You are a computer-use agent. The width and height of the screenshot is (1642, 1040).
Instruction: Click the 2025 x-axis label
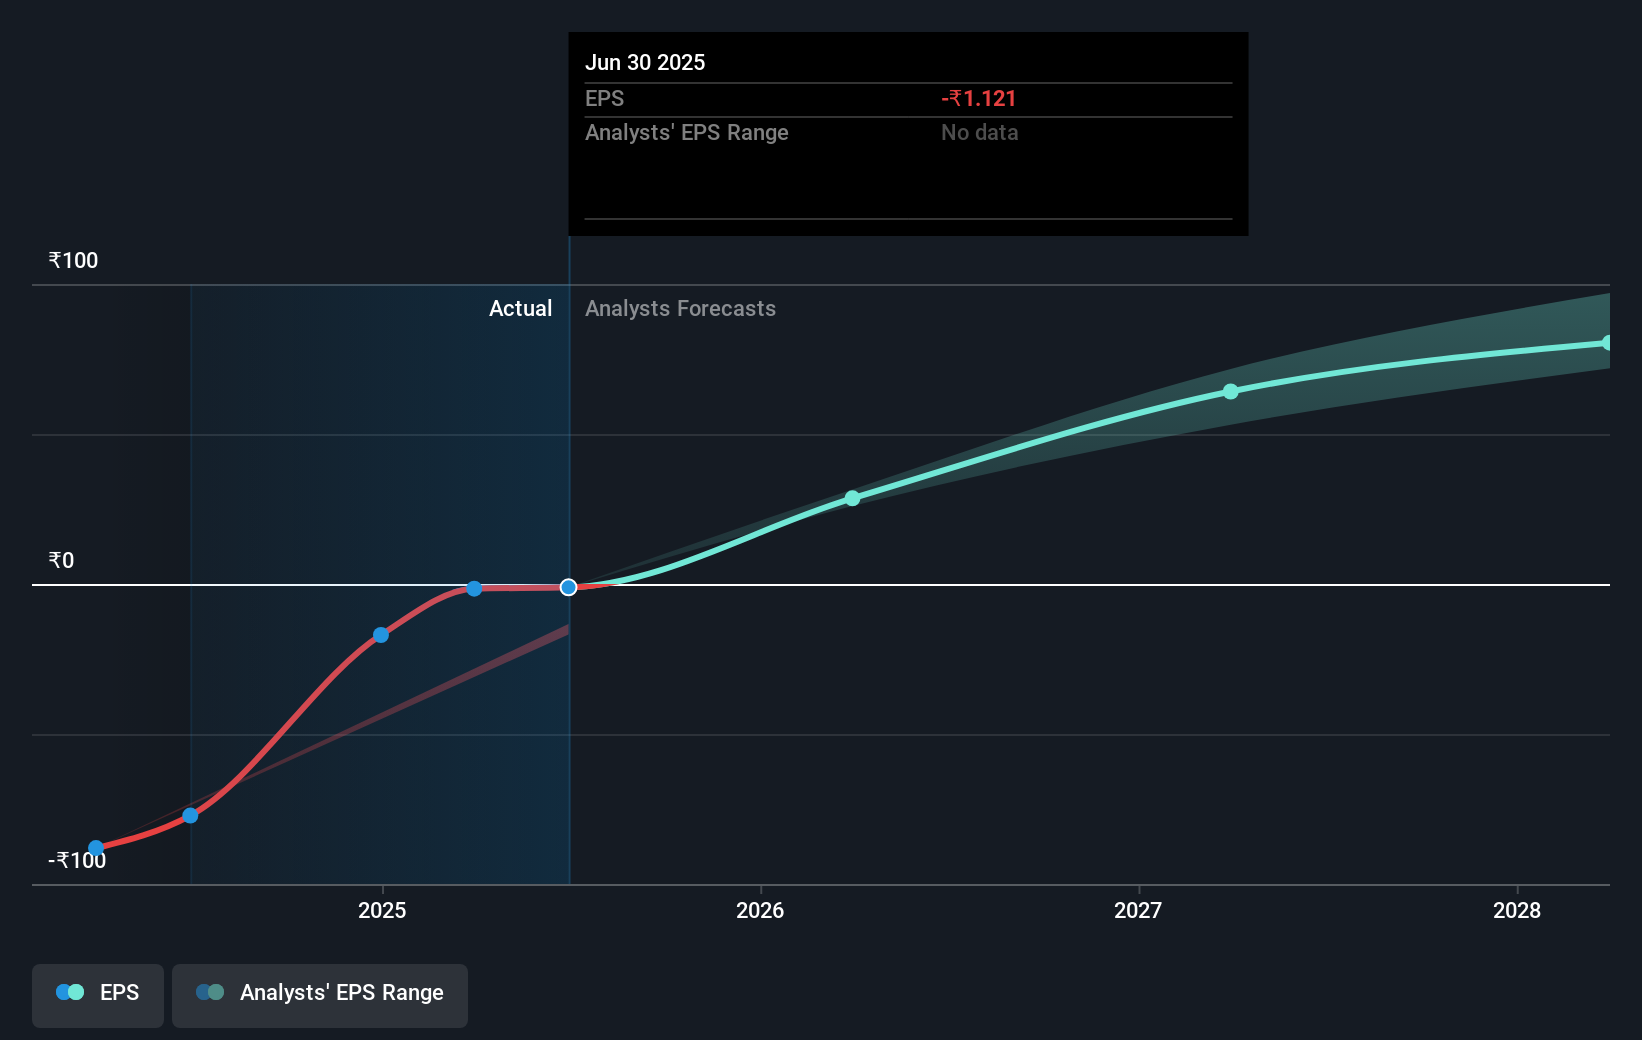tap(382, 910)
